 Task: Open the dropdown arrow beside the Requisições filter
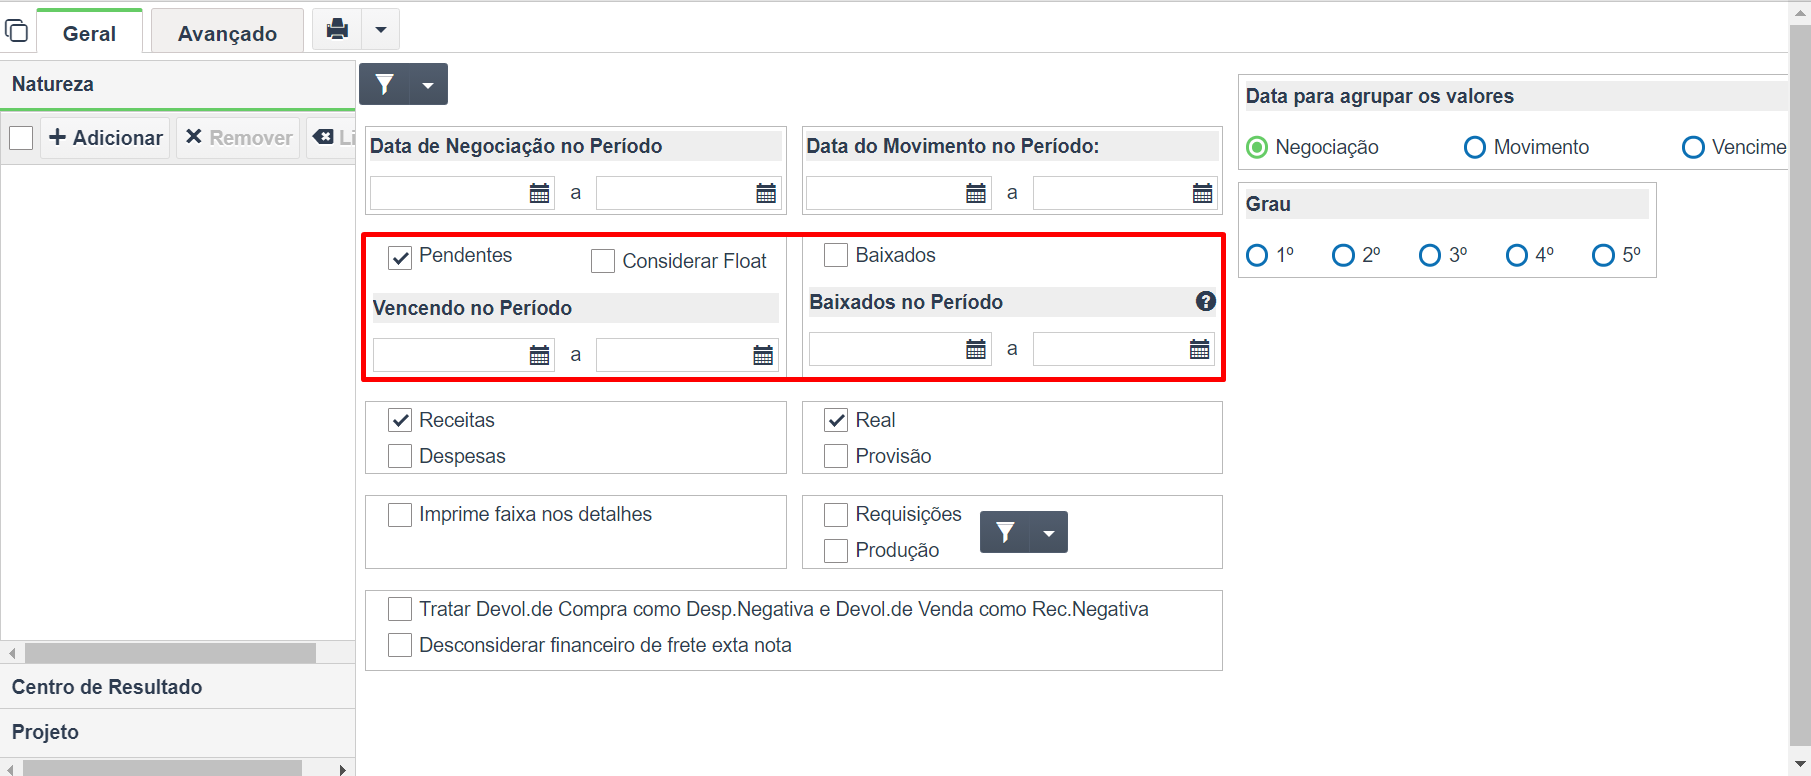point(1048,532)
